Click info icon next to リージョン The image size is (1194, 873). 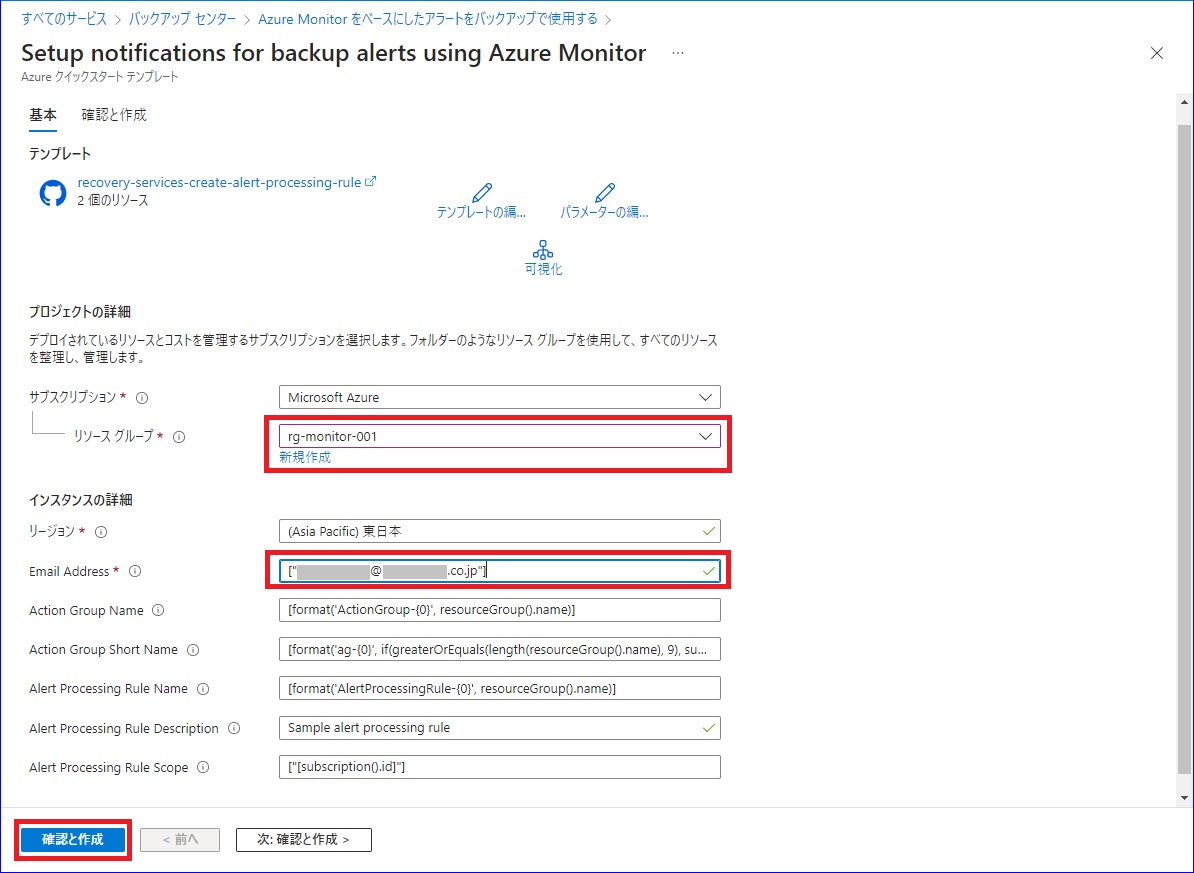[101, 532]
